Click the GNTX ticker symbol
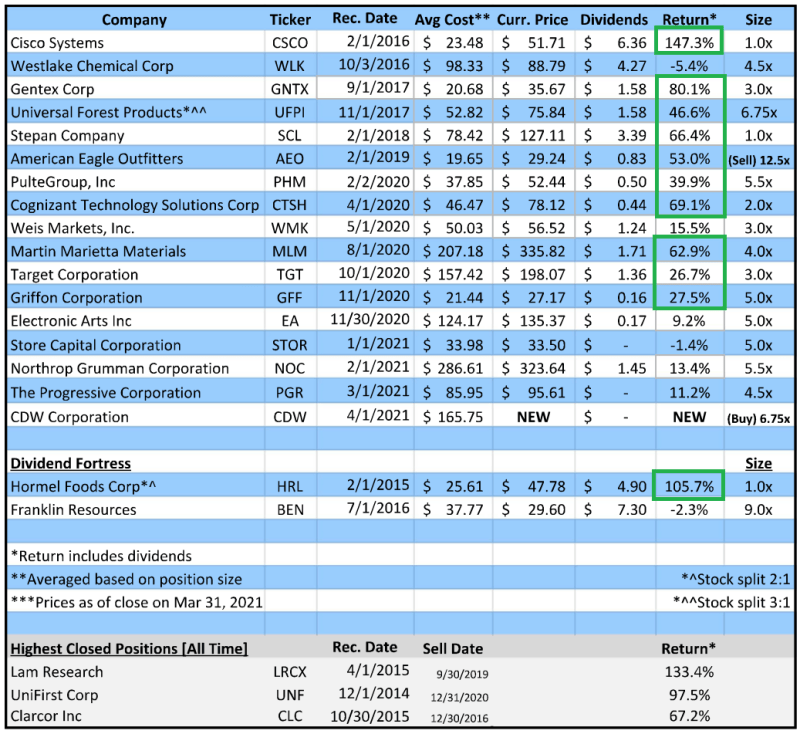The width and height of the screenshot is (800, 734). coord(290,89)
